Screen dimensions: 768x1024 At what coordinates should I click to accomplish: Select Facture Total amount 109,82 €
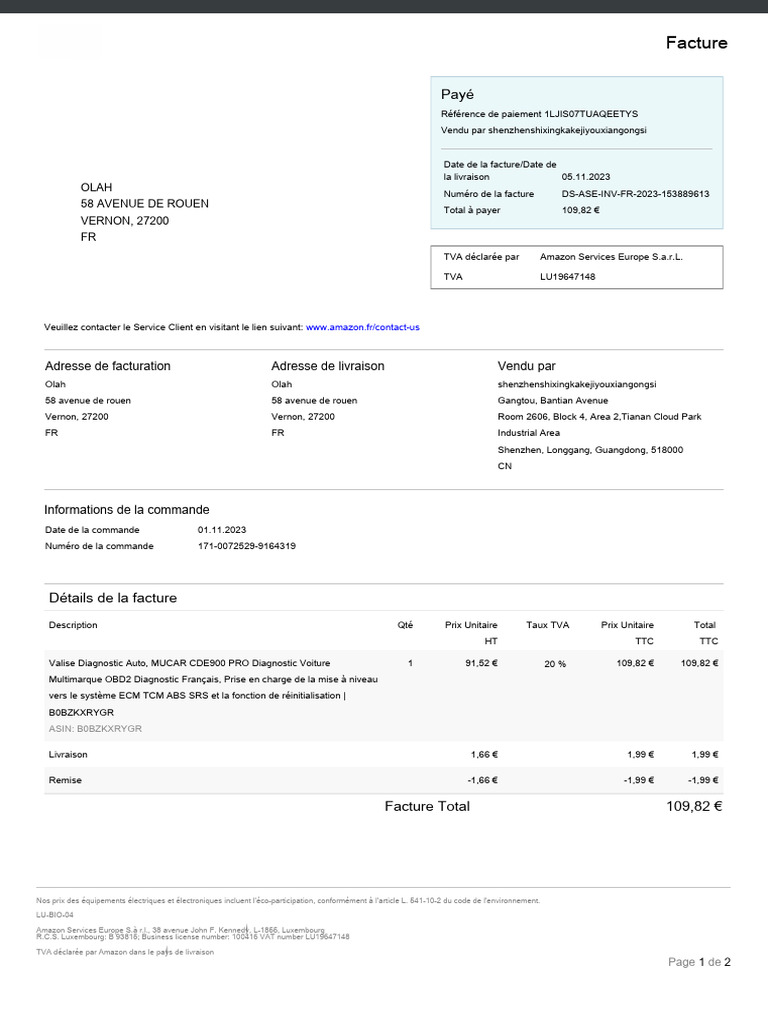[x=694, y=807]
